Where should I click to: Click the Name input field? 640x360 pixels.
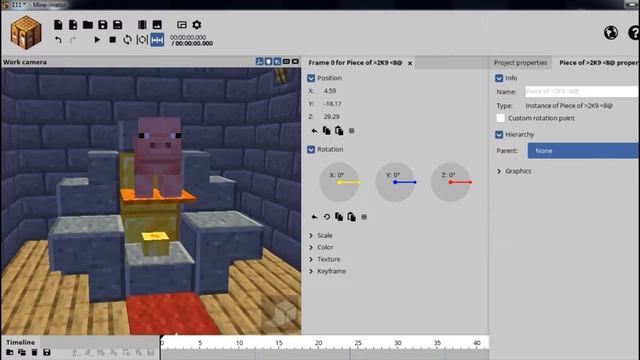click(x=582, y=91)
